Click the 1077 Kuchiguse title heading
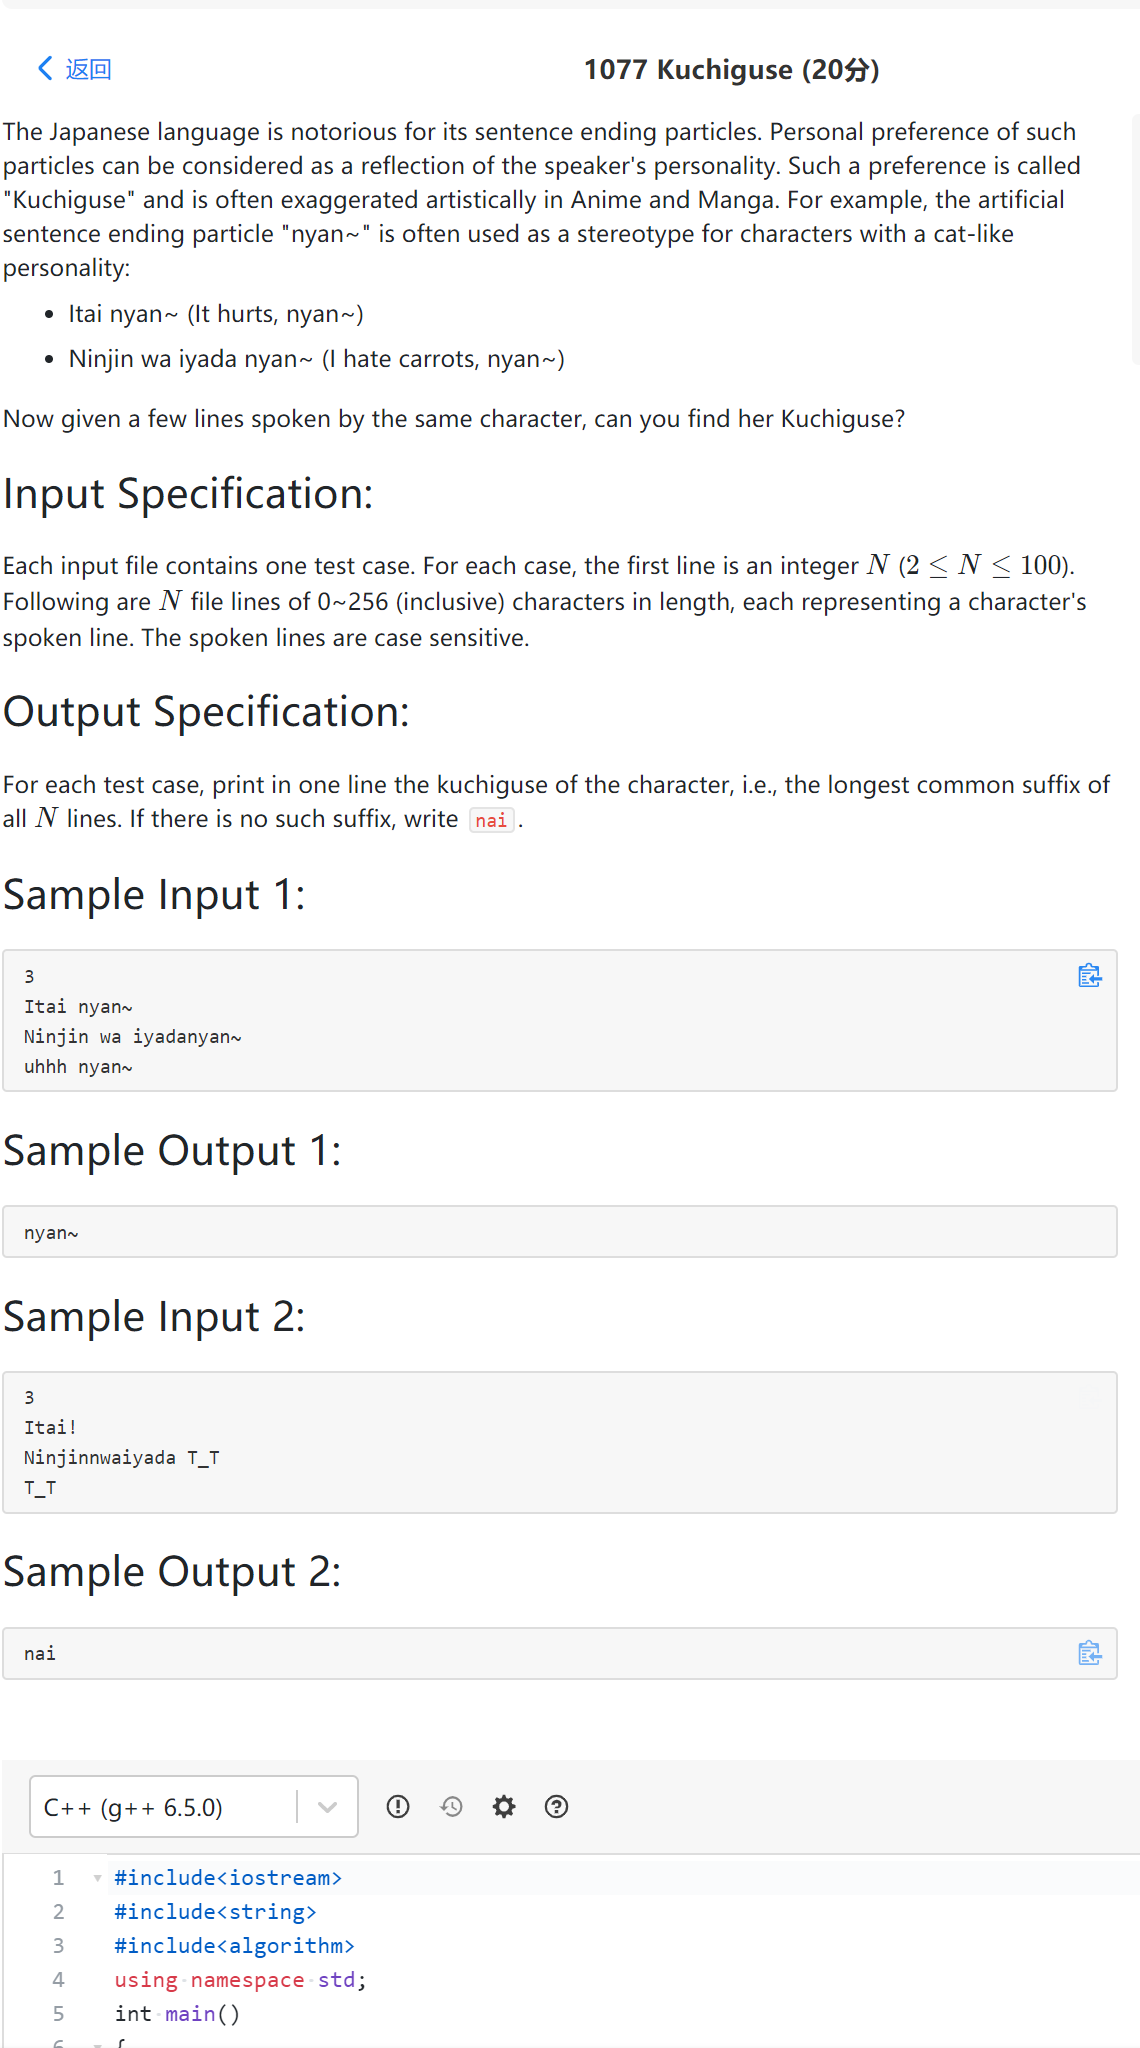 (731, 69)
